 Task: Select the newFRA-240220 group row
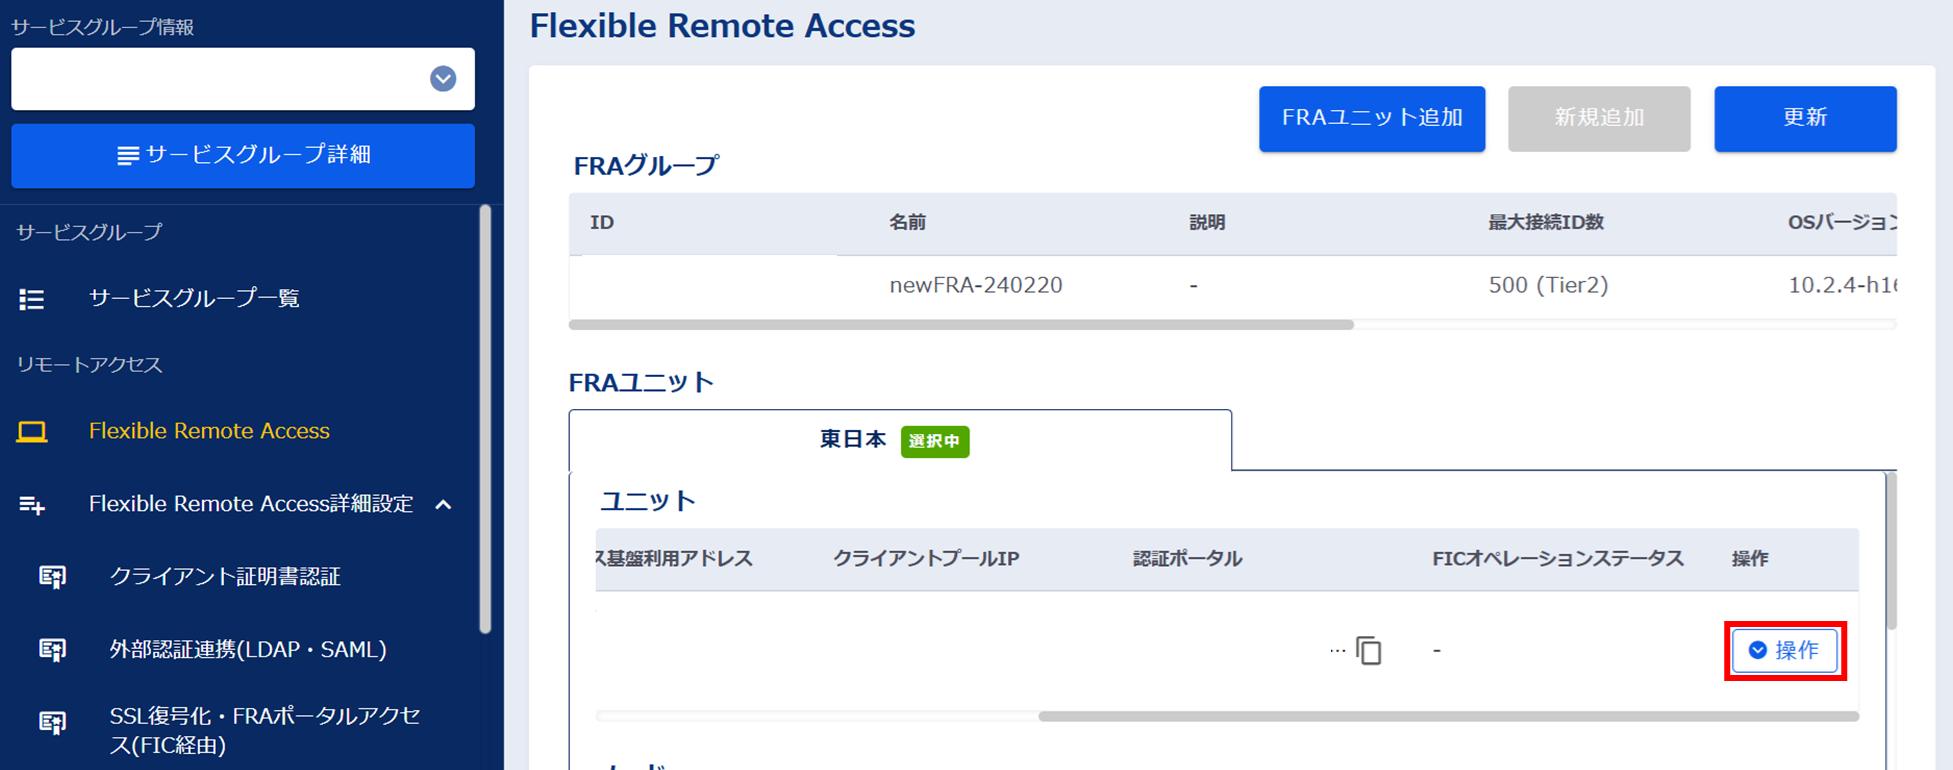click(976, 286)
